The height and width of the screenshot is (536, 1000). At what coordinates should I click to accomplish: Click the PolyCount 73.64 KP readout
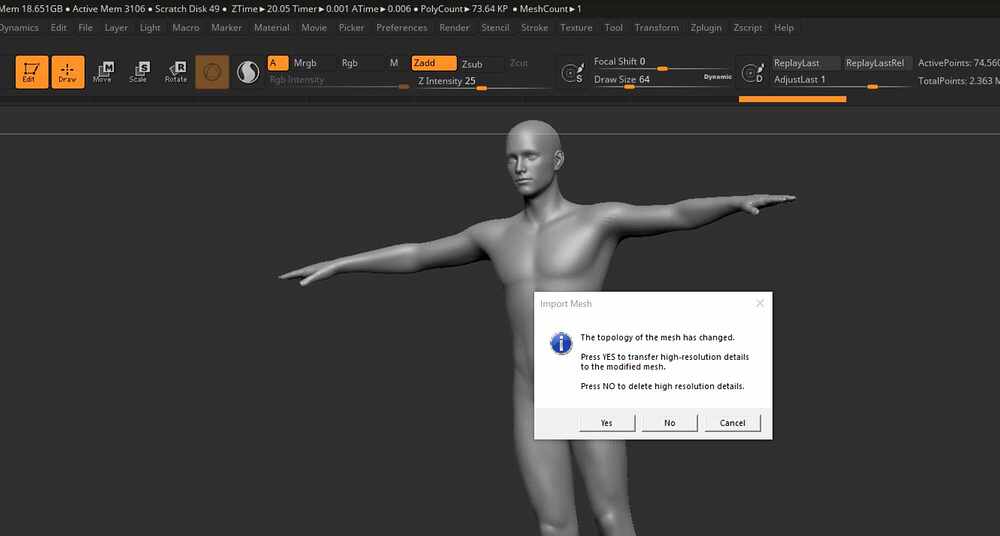(464, 9)
